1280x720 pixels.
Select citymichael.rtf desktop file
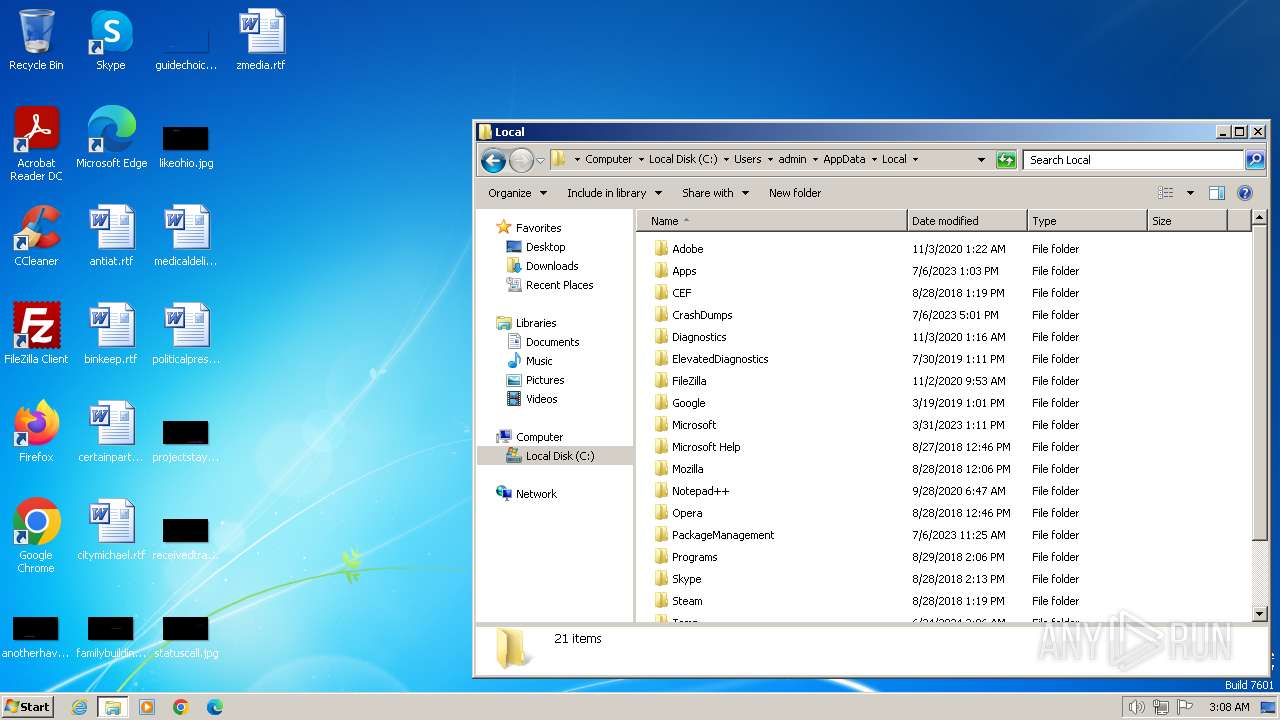point(111,530)
